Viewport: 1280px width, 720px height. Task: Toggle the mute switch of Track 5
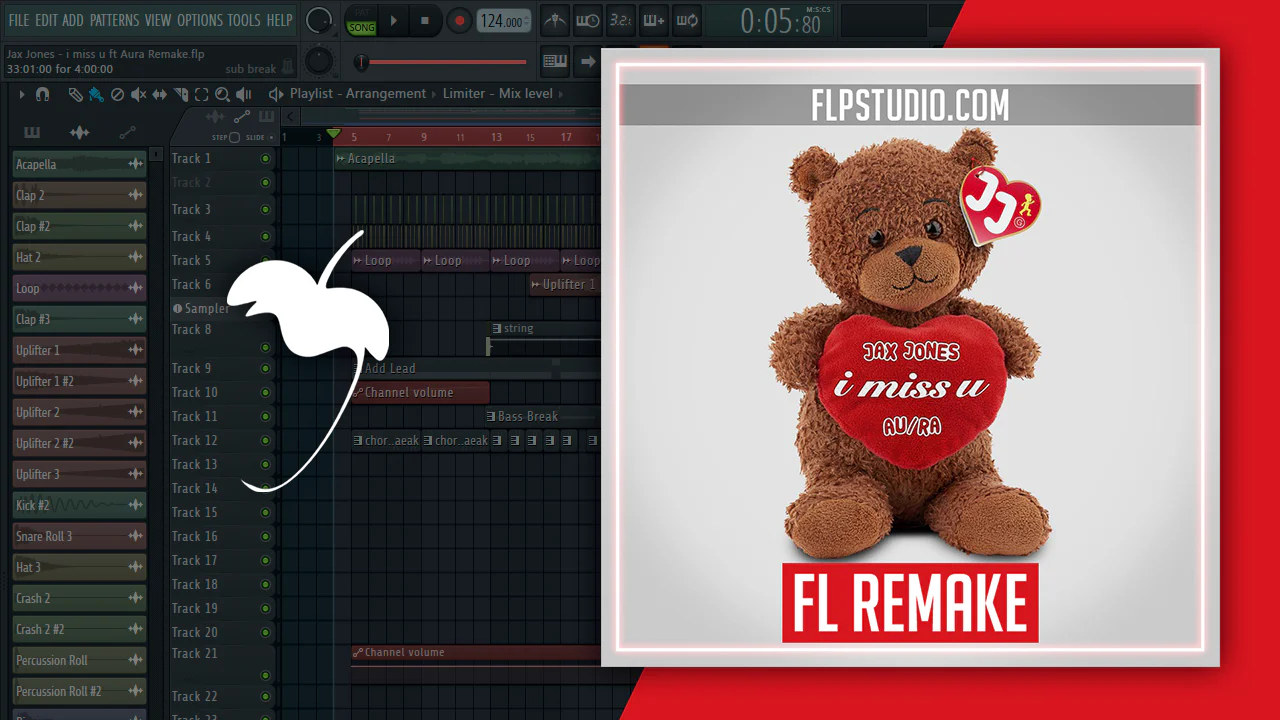click(265, 261)
